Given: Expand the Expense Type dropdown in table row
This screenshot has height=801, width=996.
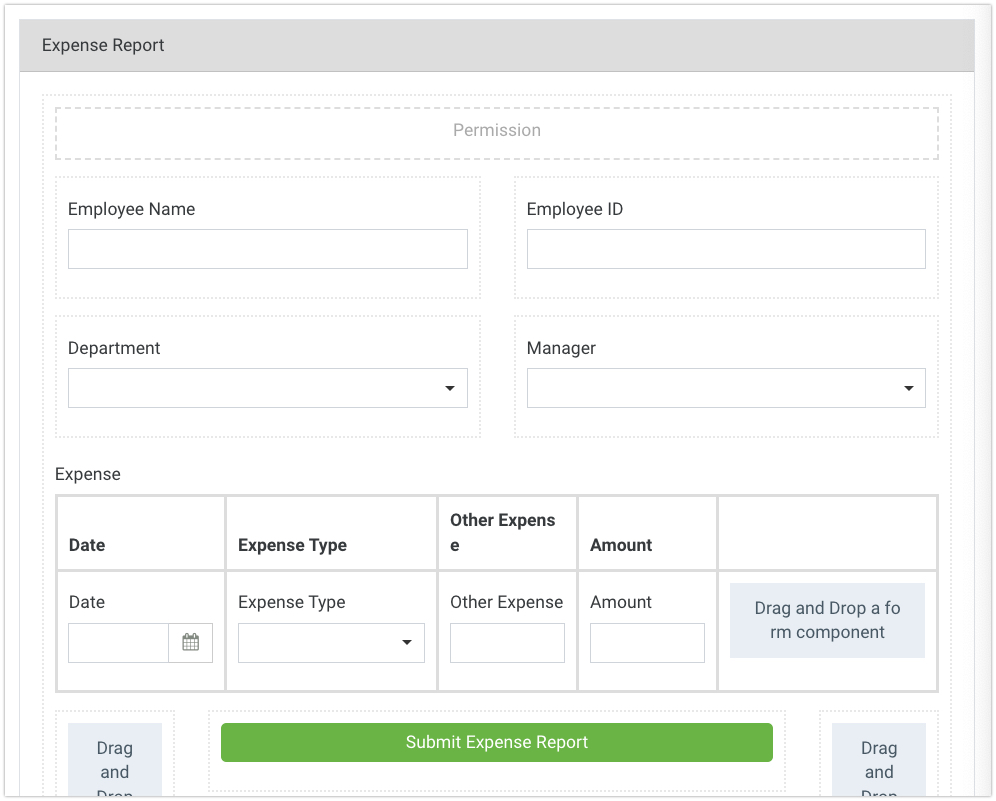Looking at the screenshot, I should [x=331, y=643].
